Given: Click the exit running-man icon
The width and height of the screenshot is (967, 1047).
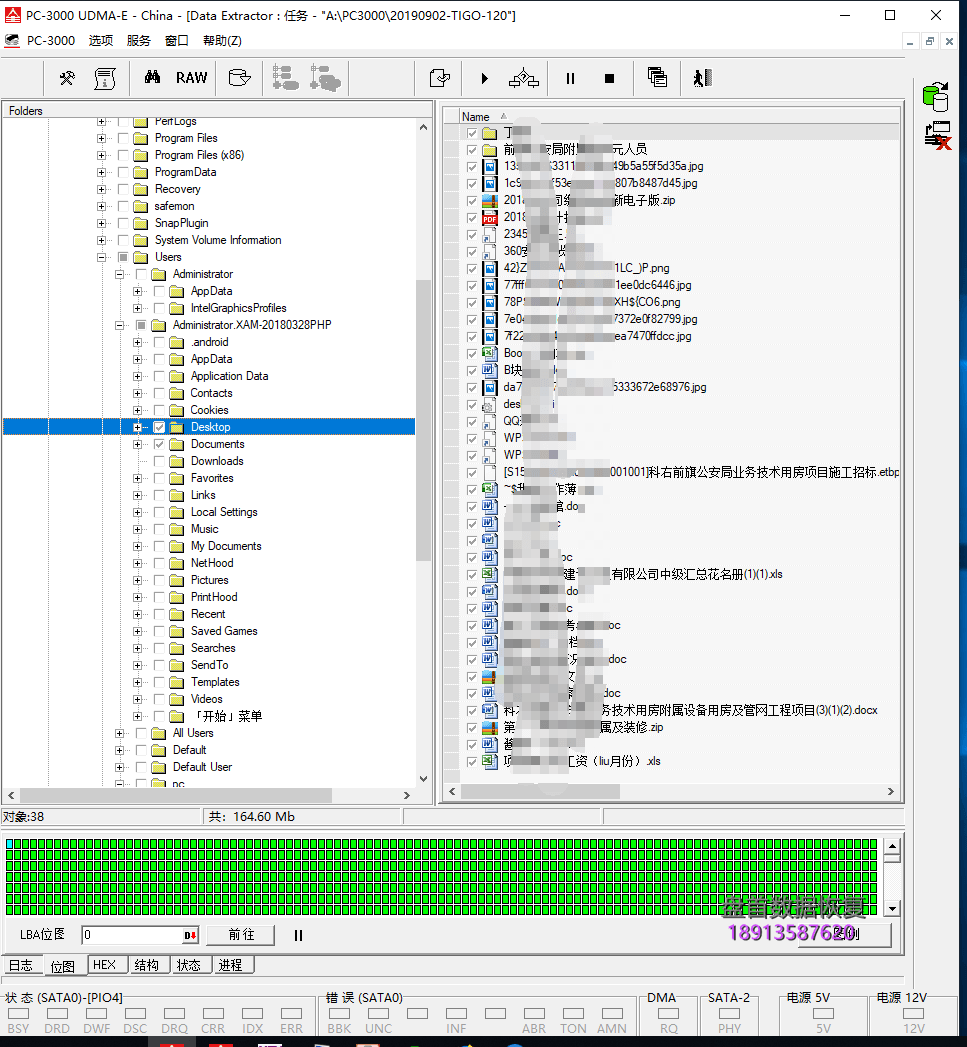Looking at the screenshot, I should (x=703, y=78).
